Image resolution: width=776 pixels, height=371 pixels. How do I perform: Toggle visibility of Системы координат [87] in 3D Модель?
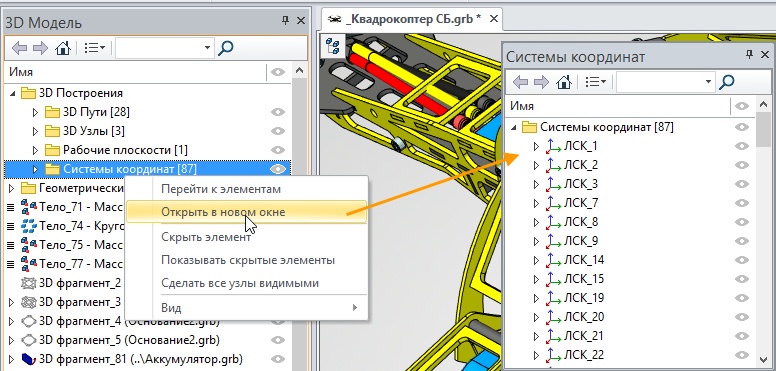(278, 169)
